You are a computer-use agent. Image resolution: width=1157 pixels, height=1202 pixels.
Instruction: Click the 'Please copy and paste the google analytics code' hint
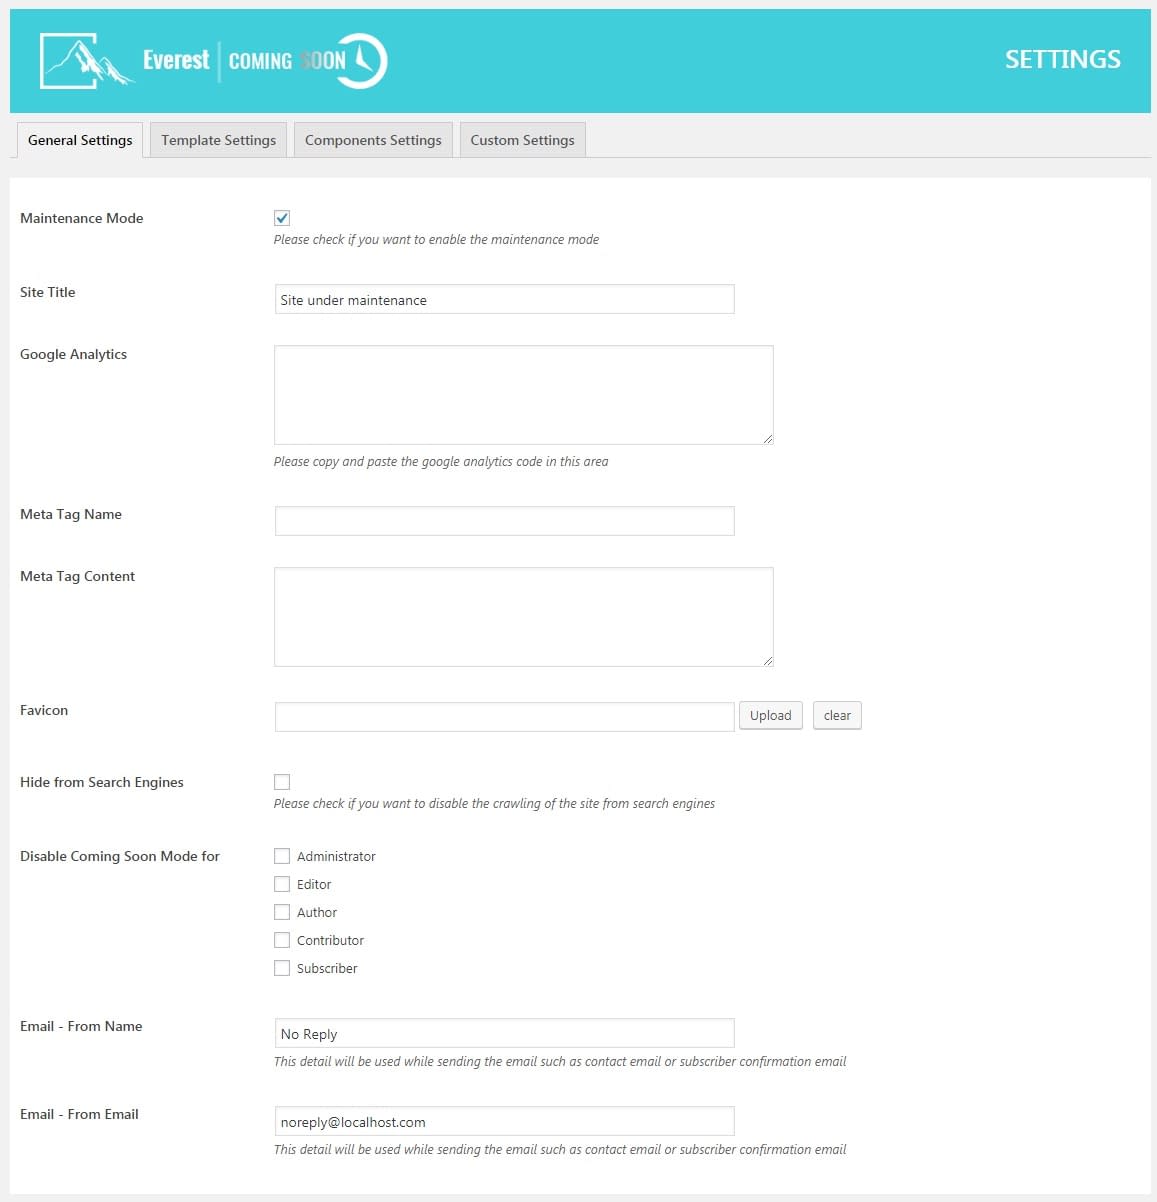point(441,462)
